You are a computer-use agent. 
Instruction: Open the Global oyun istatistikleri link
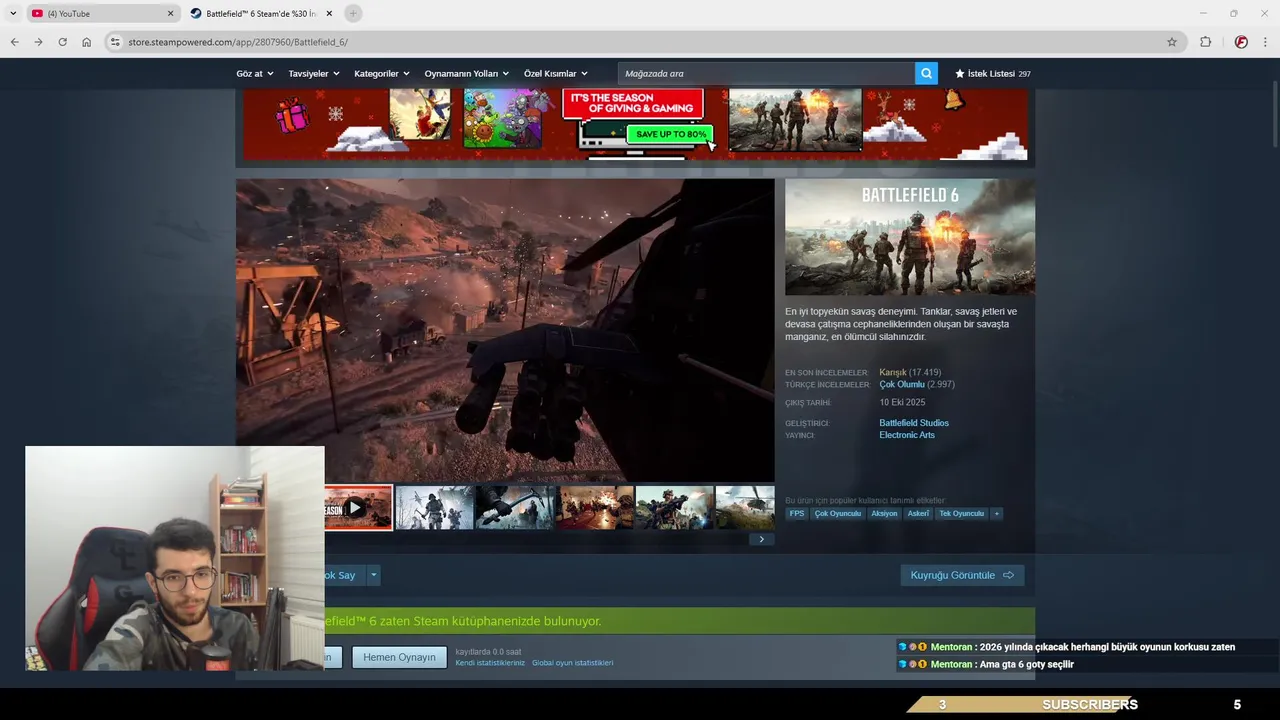(572, 663)
